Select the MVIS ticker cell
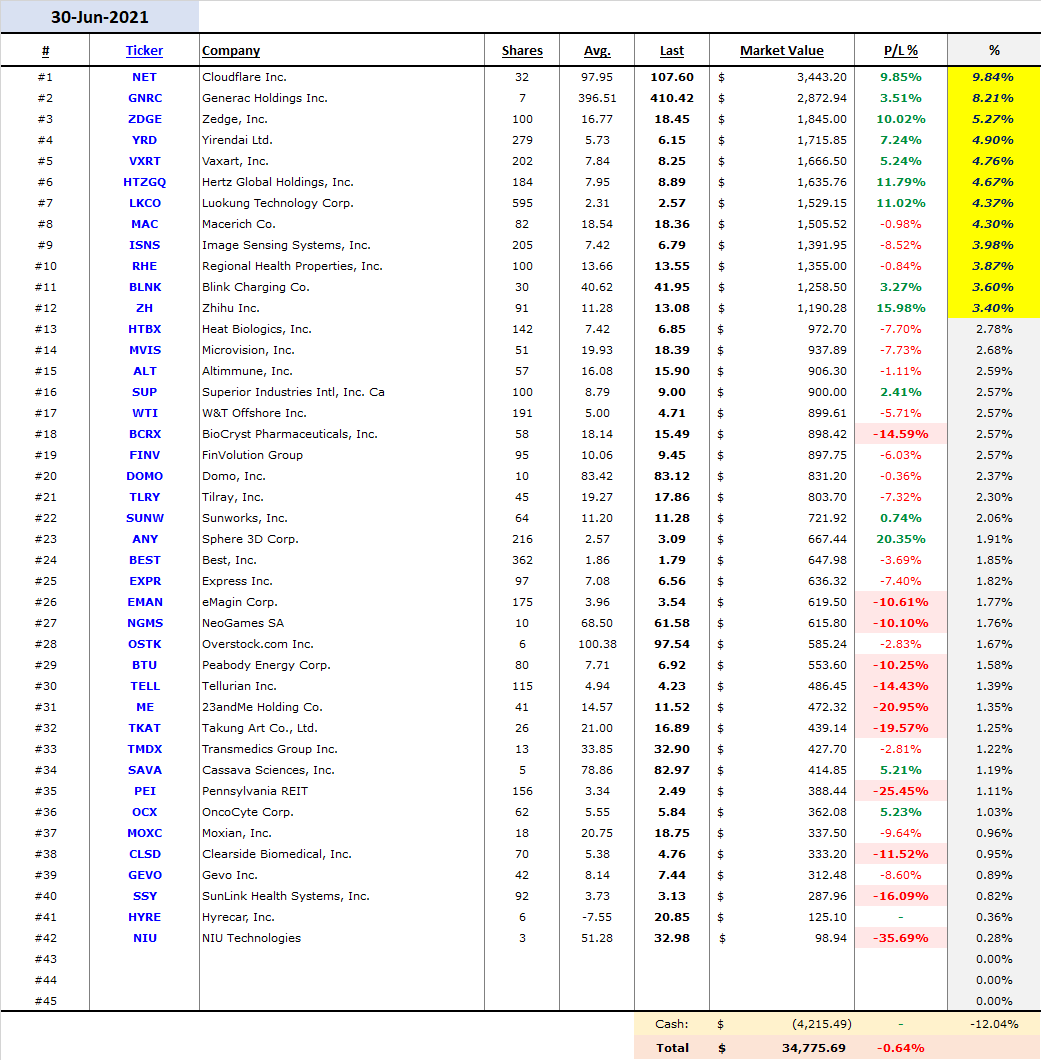The width and height of the screenshot is (1041, 1060). coord(145,350)
